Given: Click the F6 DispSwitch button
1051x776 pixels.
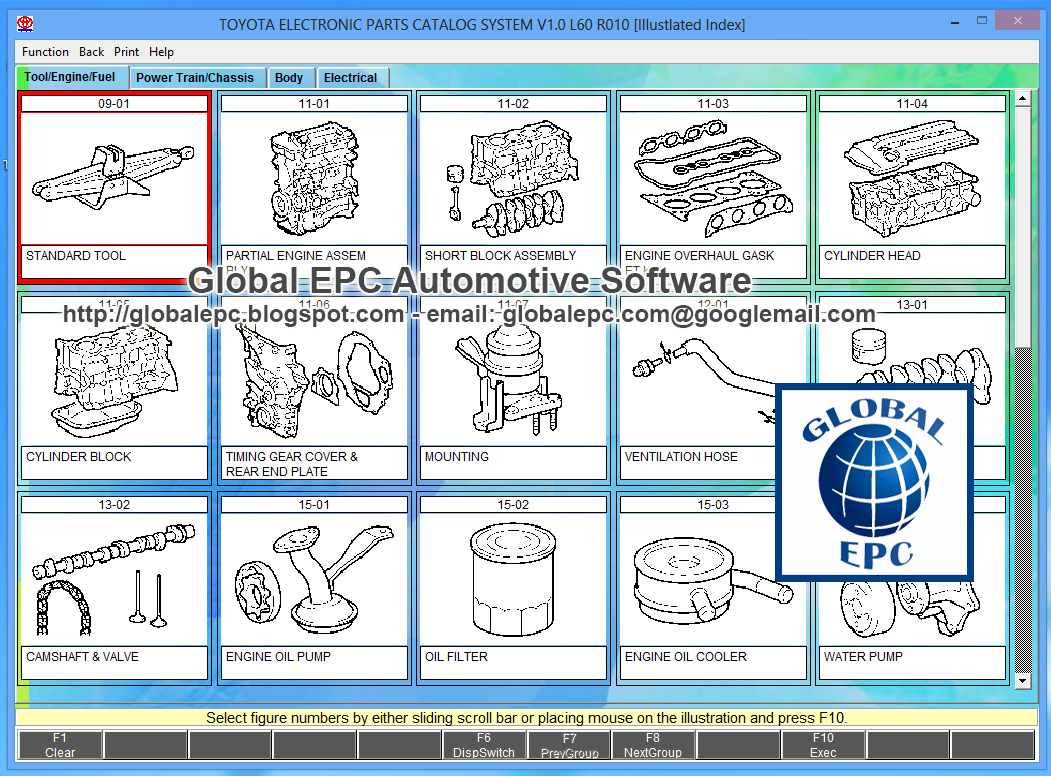Looking at the screenshot, I should pos(484,745).
